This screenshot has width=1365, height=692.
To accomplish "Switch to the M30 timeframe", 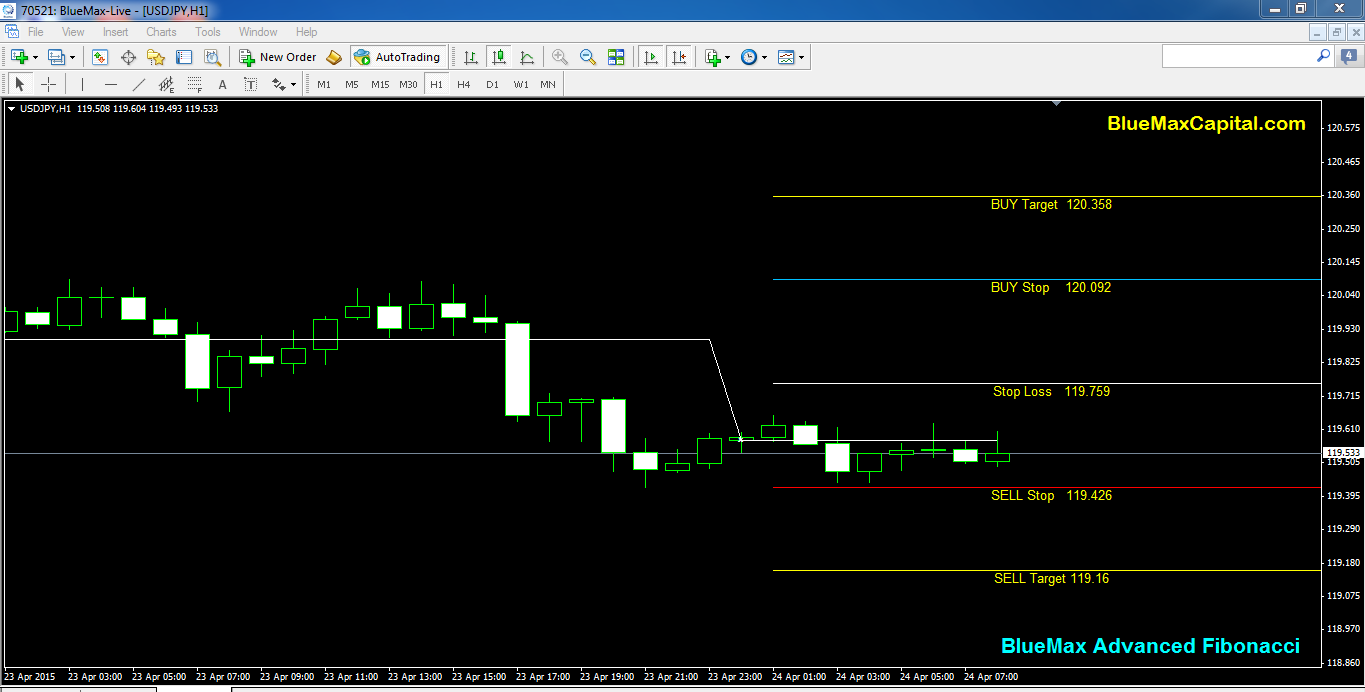I will pos(408,84).
